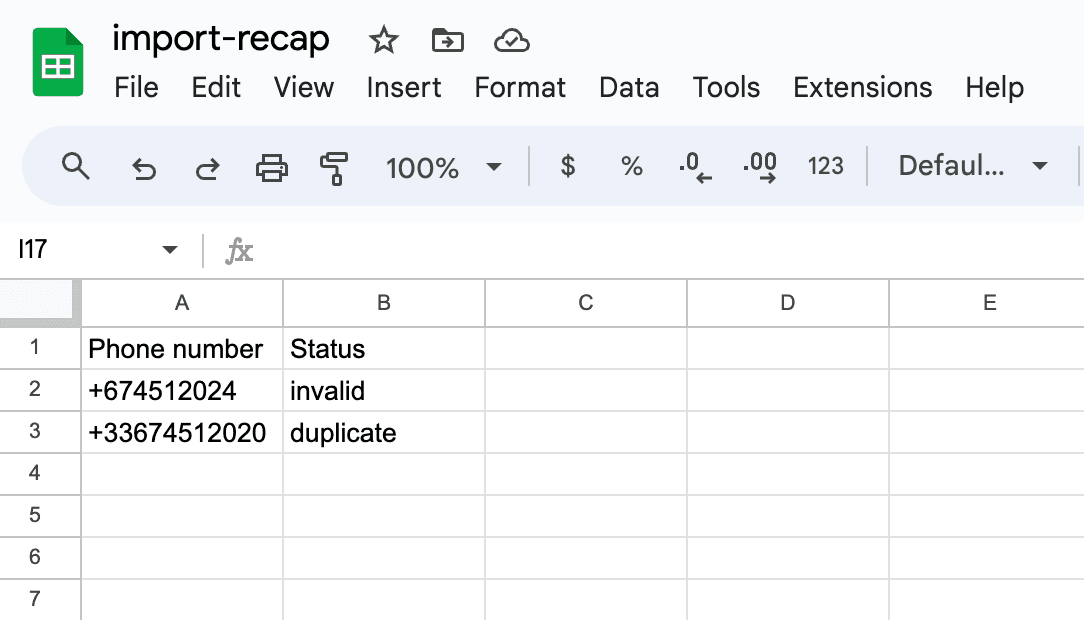Image resolution: width=1084 pixels, height=620 pixels.
Task: Expand the Default font dropdown
Action: tap(972, 166)
